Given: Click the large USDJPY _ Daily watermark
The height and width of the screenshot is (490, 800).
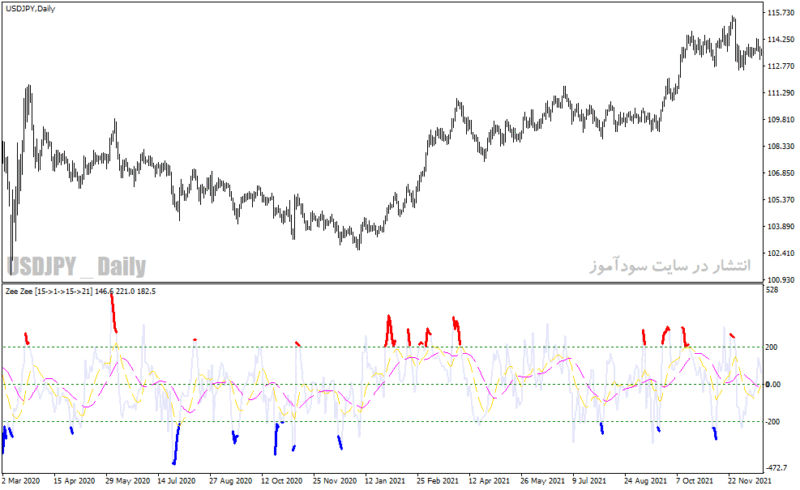Looking at the screenshot, I should tap(76, 267).
